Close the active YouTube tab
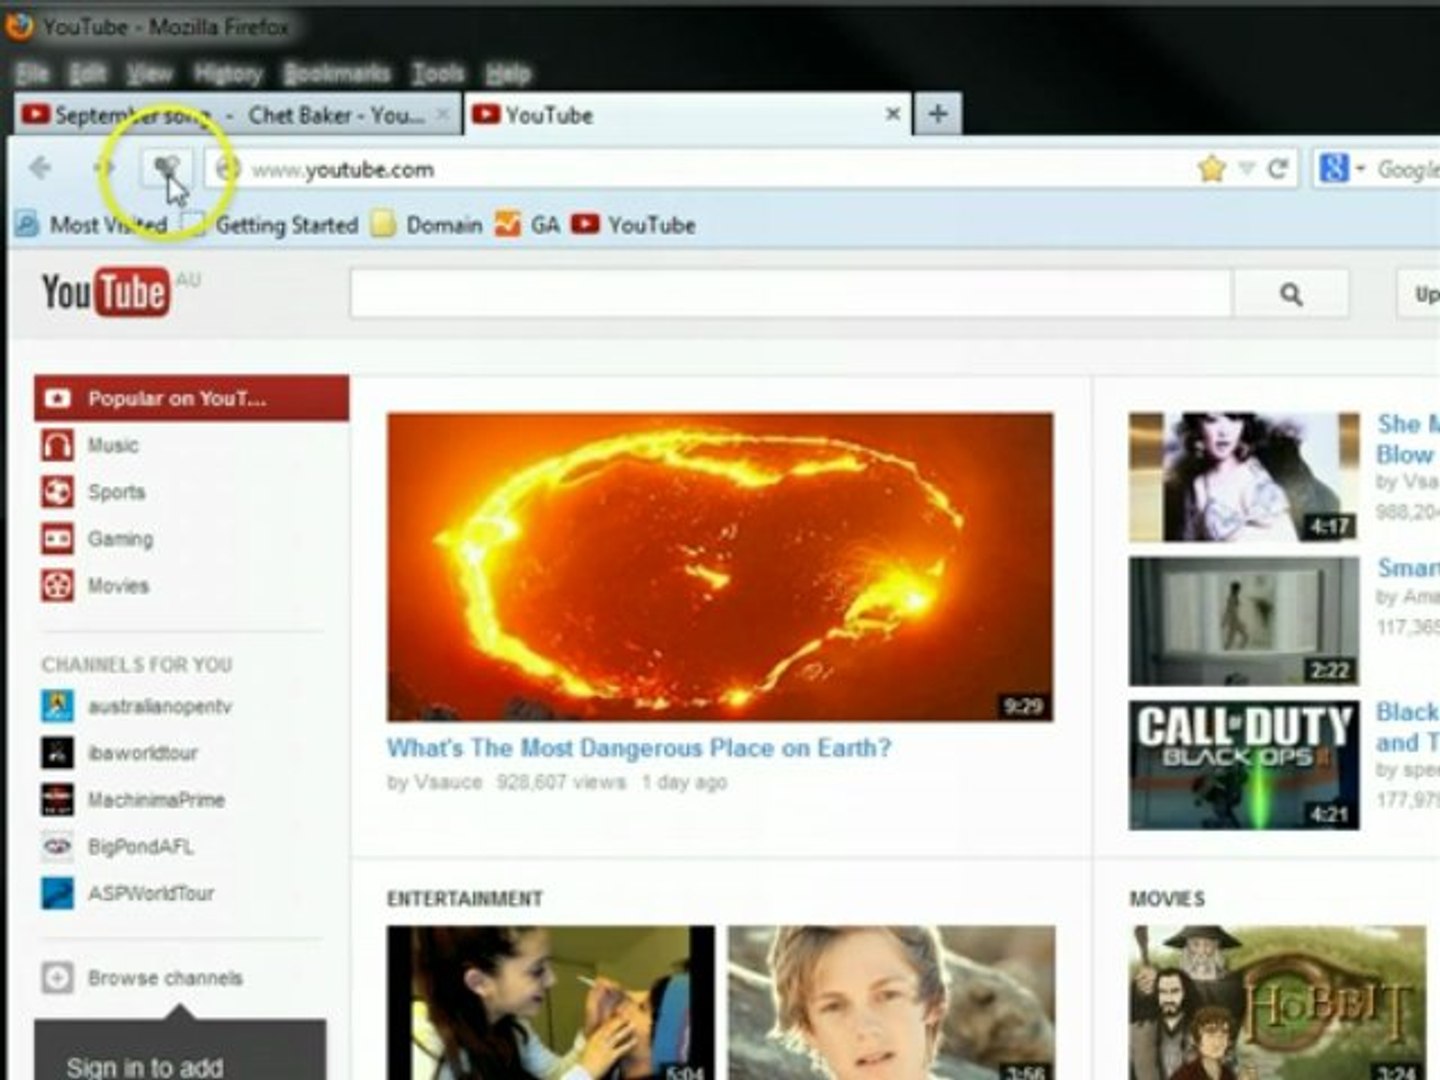Viewport: 1440px width, 1080px height. pos(893,114)
